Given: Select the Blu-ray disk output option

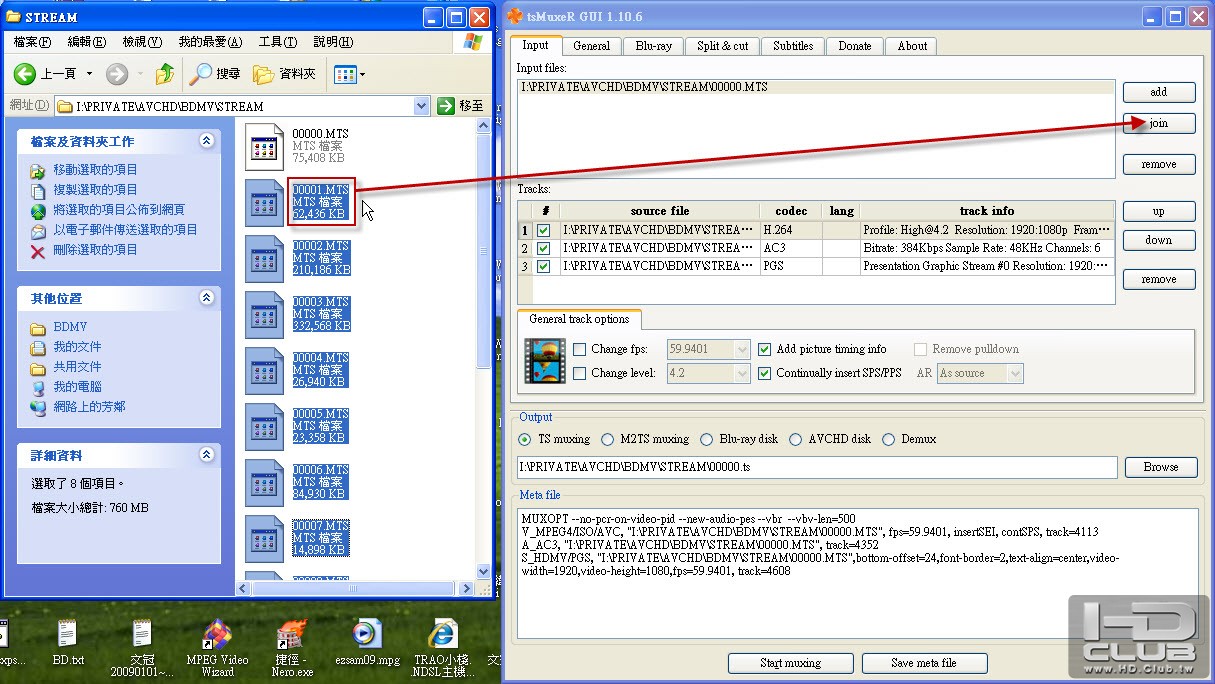Looking at the screenshot, I should 707,439.
